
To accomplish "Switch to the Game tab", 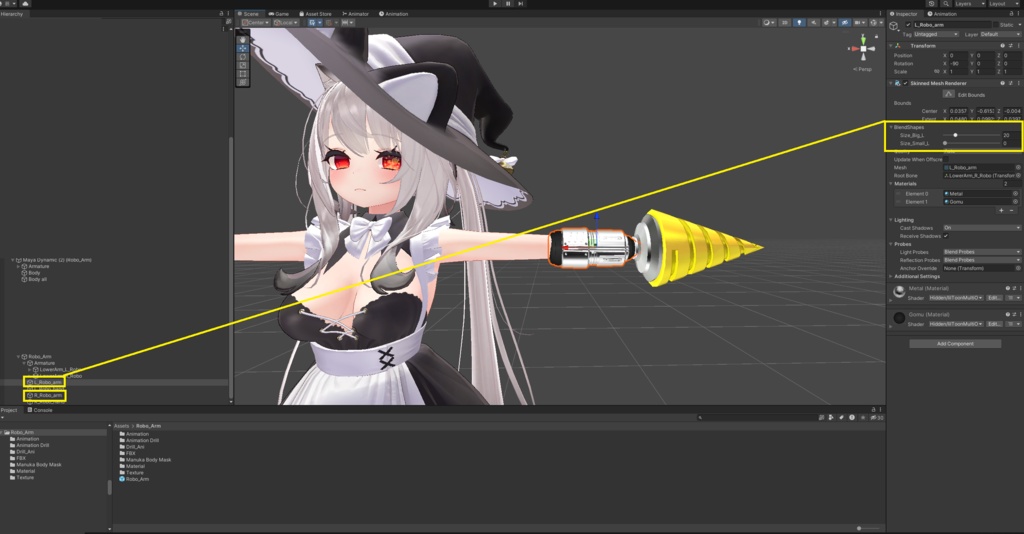I will pos(279,14).
